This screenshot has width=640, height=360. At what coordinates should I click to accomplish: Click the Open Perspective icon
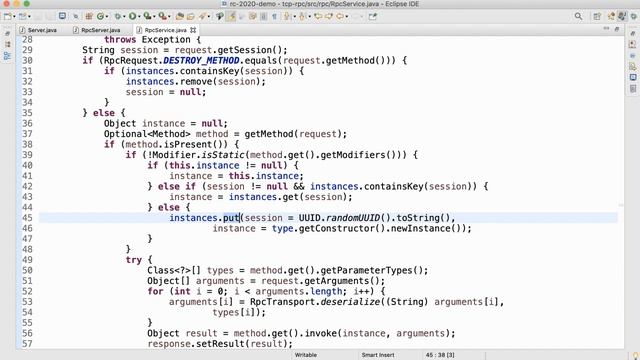597,16
